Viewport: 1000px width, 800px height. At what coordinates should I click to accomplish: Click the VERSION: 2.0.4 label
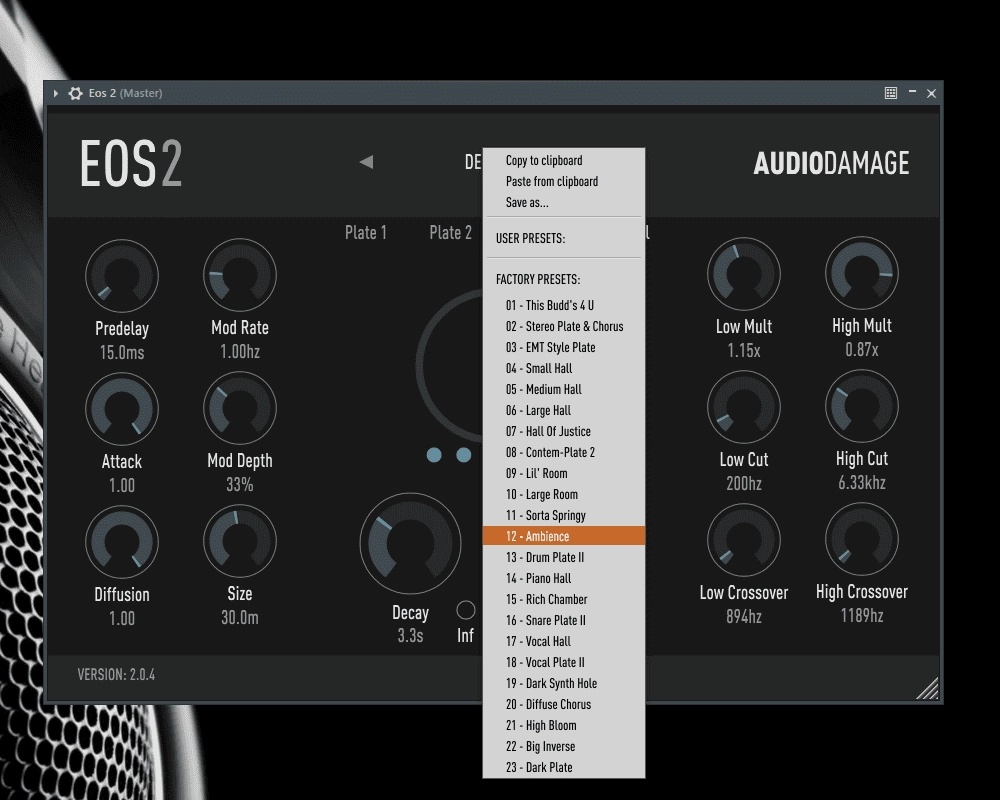coord(116,674)
